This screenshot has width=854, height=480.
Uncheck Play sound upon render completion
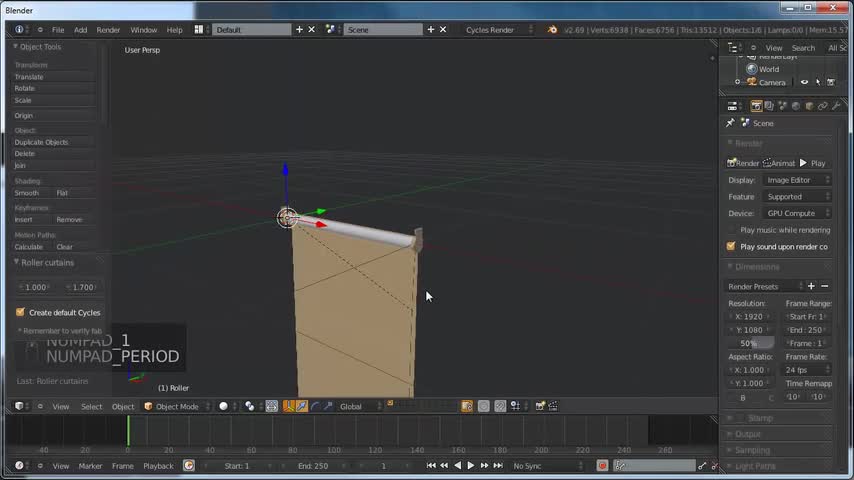tap(731, 247)
